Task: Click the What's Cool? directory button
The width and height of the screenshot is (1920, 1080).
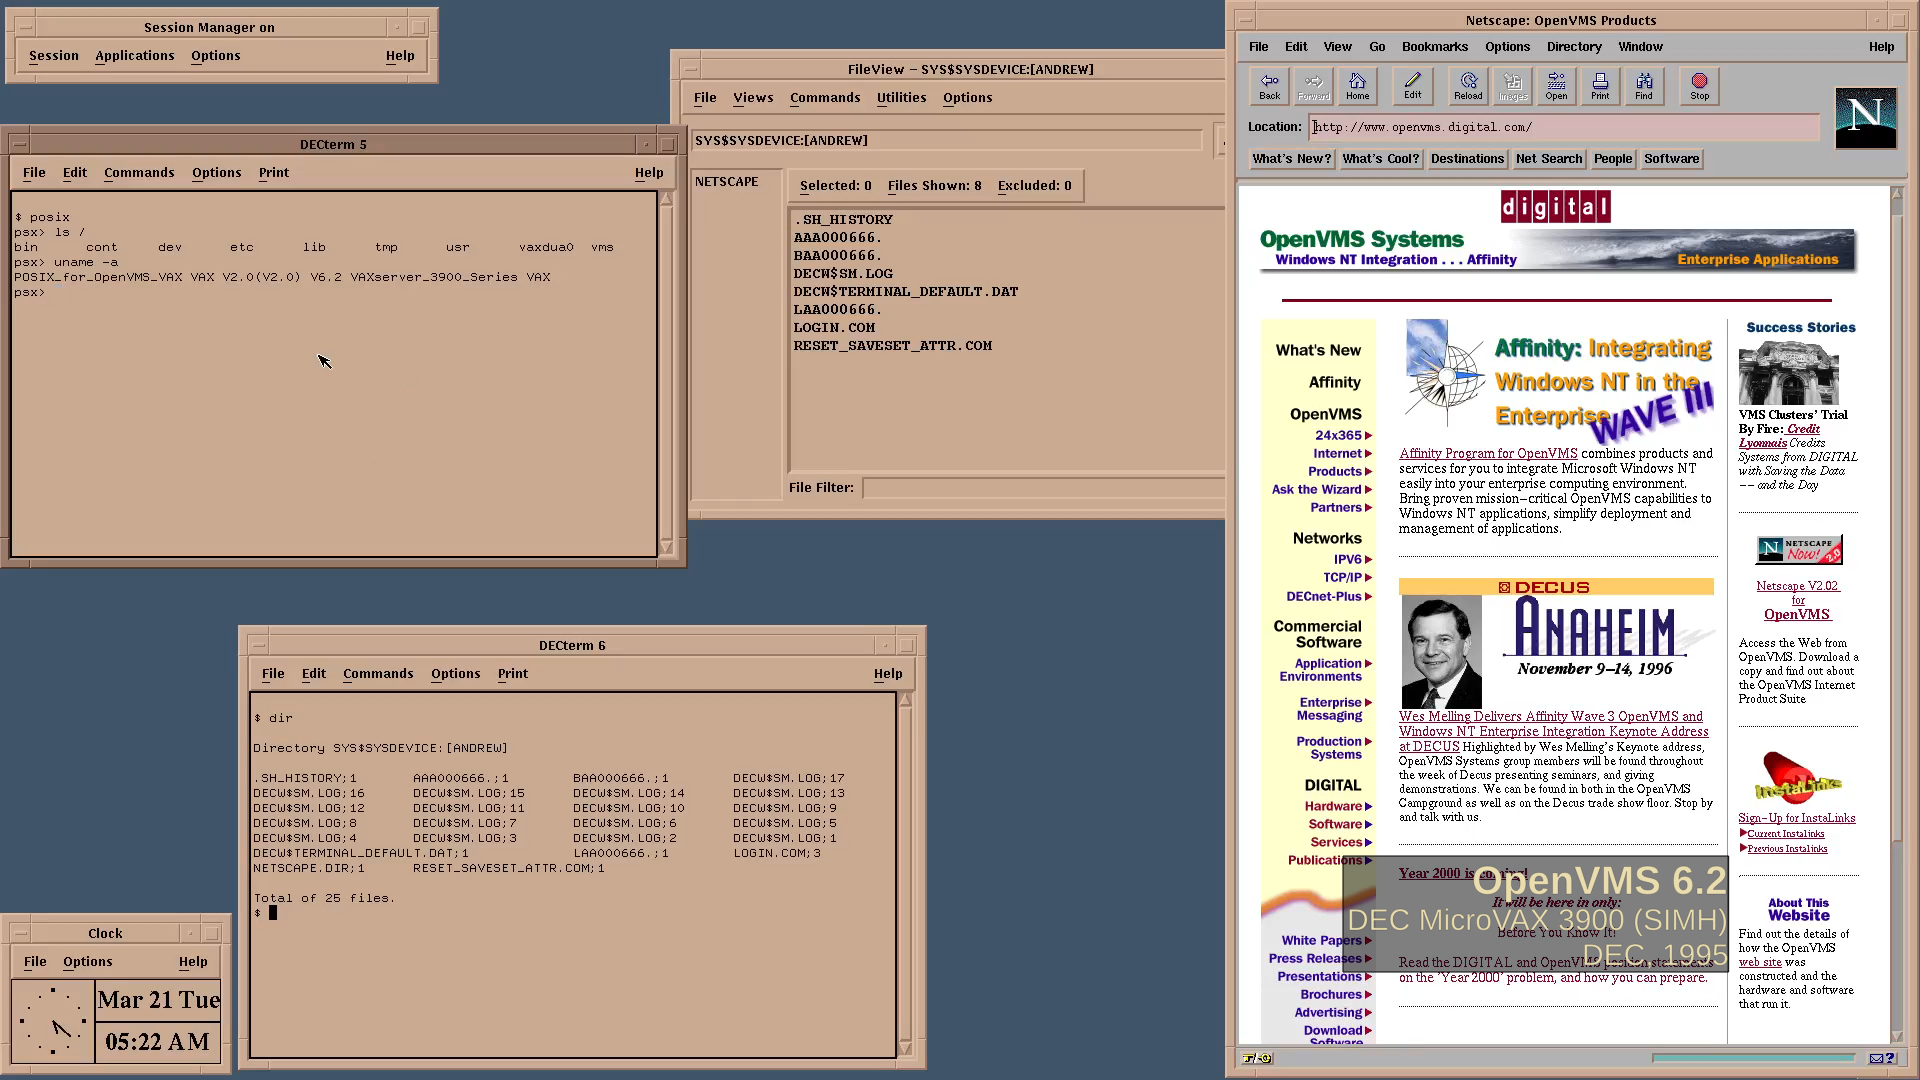Action: (x=1380, y=159)
